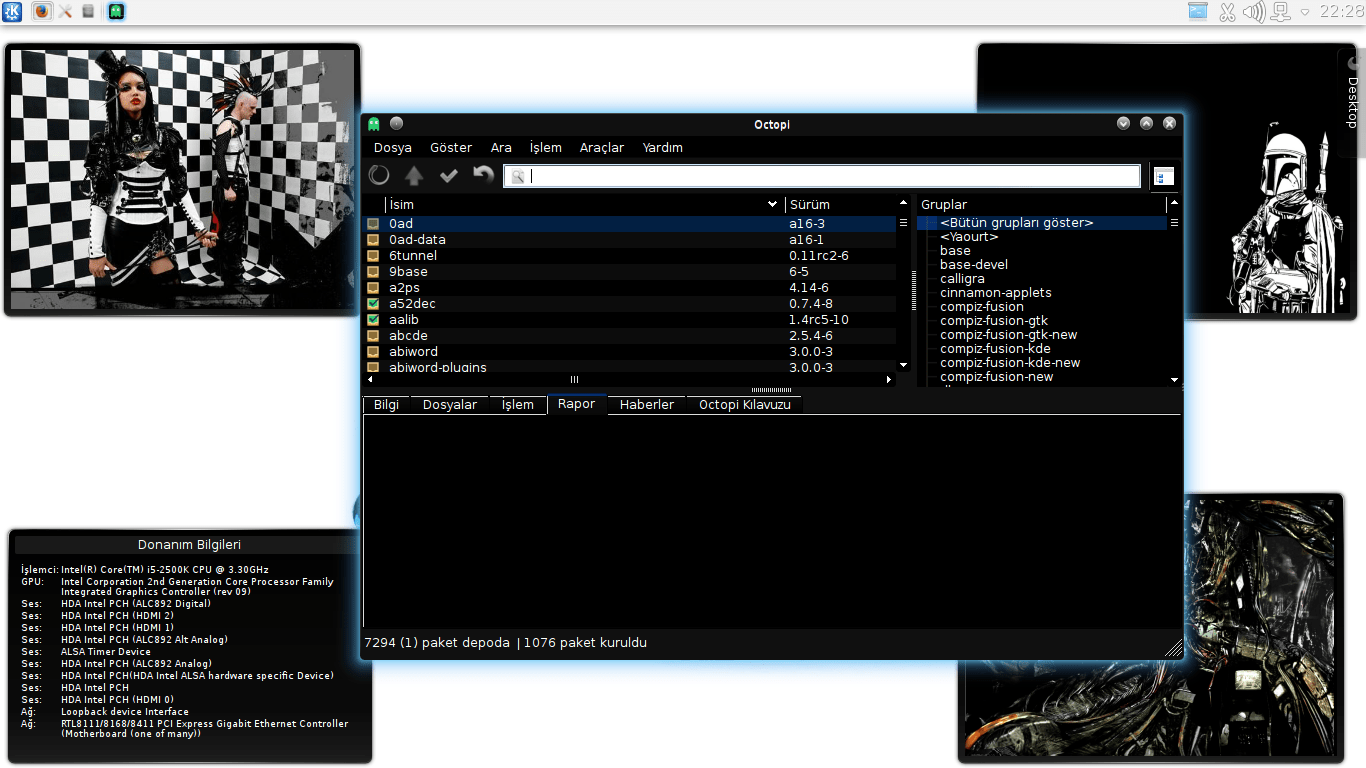Toggle the groups panel icon beside search
1366x768 pixels.
1163,176
